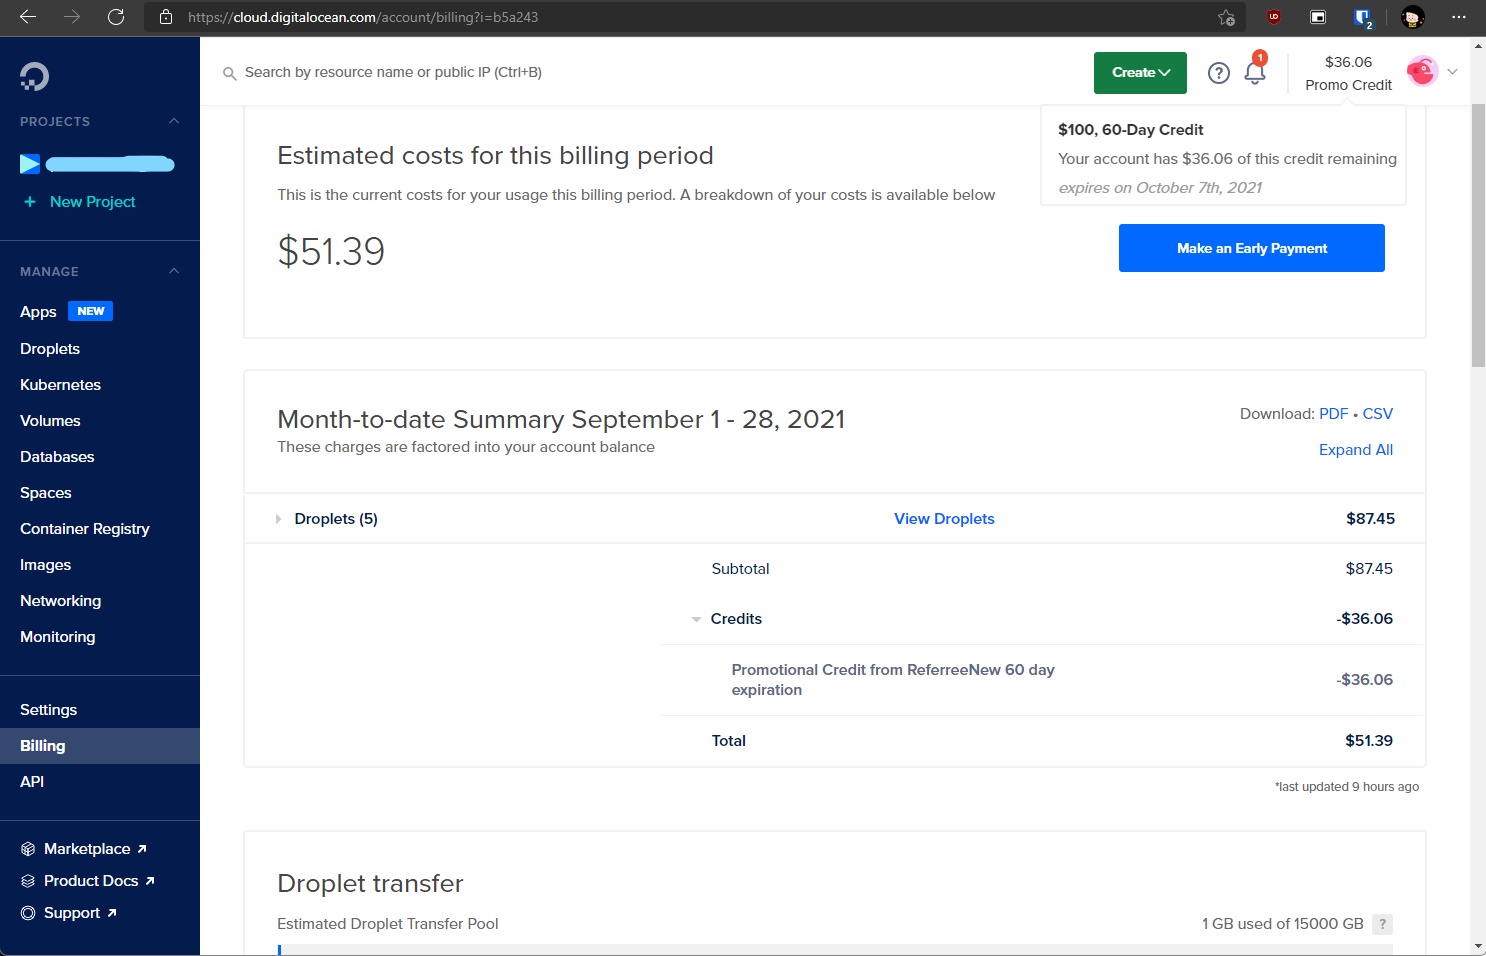Viewport: 1486px width, 956px height.
Task: Click the DigitalOcean logo in sidebar
Action: pos(34,76)
